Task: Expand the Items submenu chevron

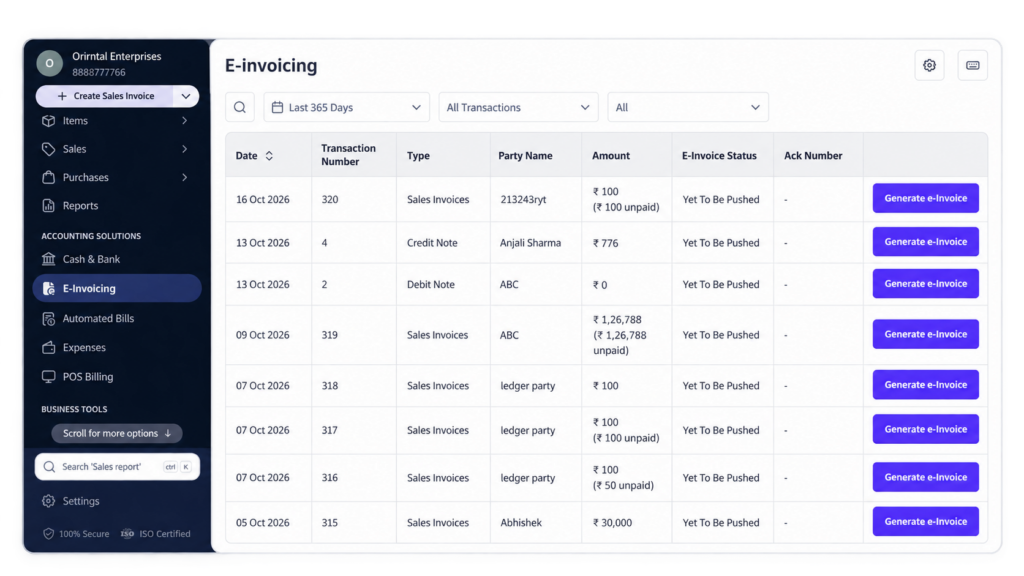Action: (x=184, y=121)
